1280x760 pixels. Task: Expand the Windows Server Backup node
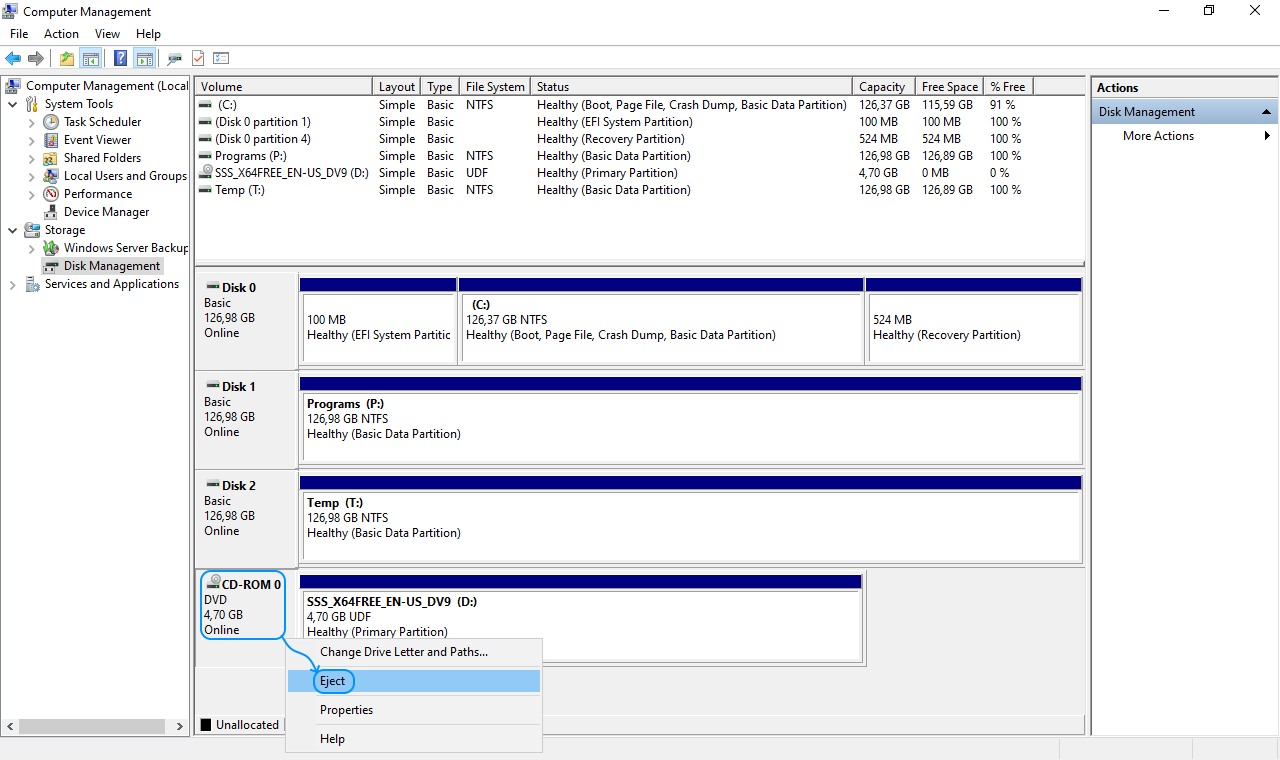click(32, 248)
